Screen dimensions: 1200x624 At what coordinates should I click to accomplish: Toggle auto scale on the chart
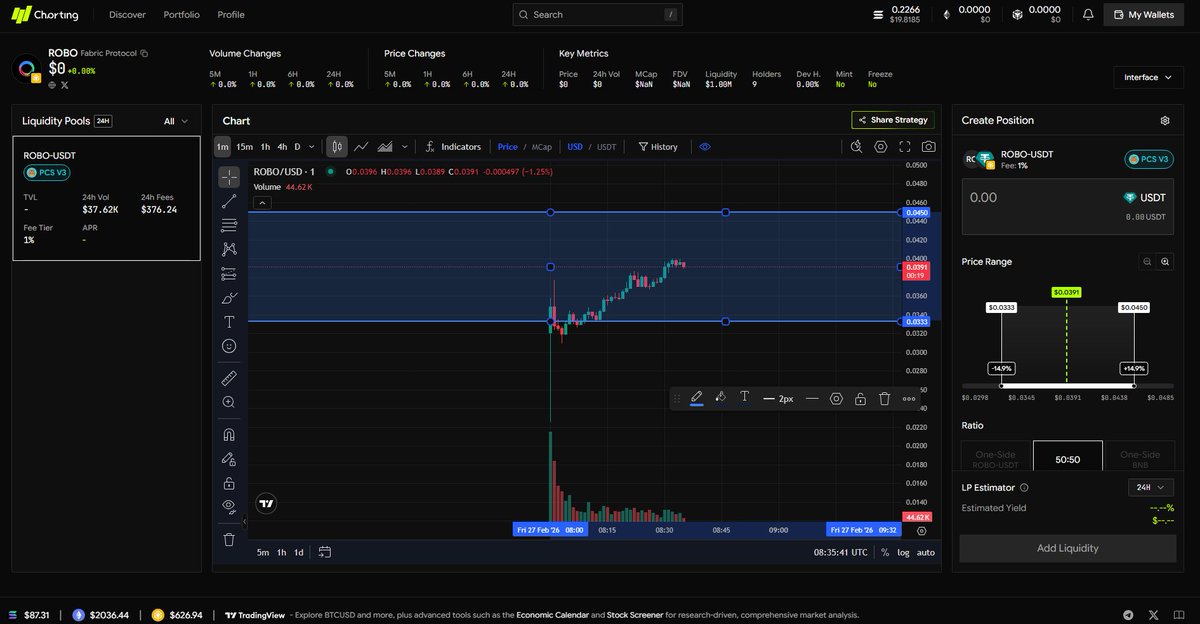926,552
